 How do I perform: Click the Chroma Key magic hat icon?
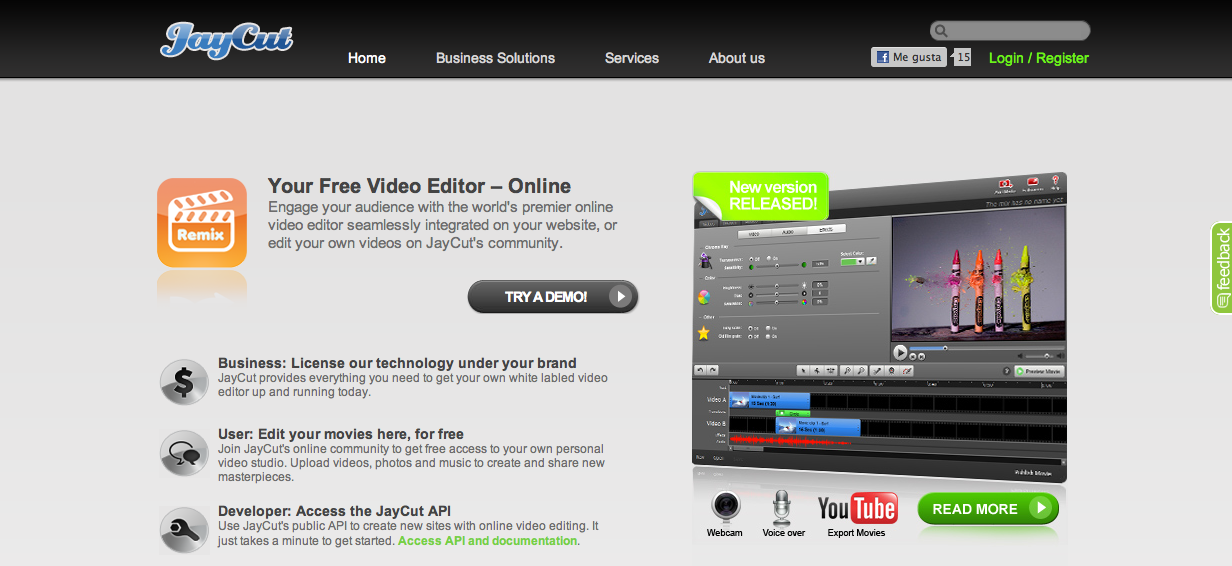click(705, 261)
